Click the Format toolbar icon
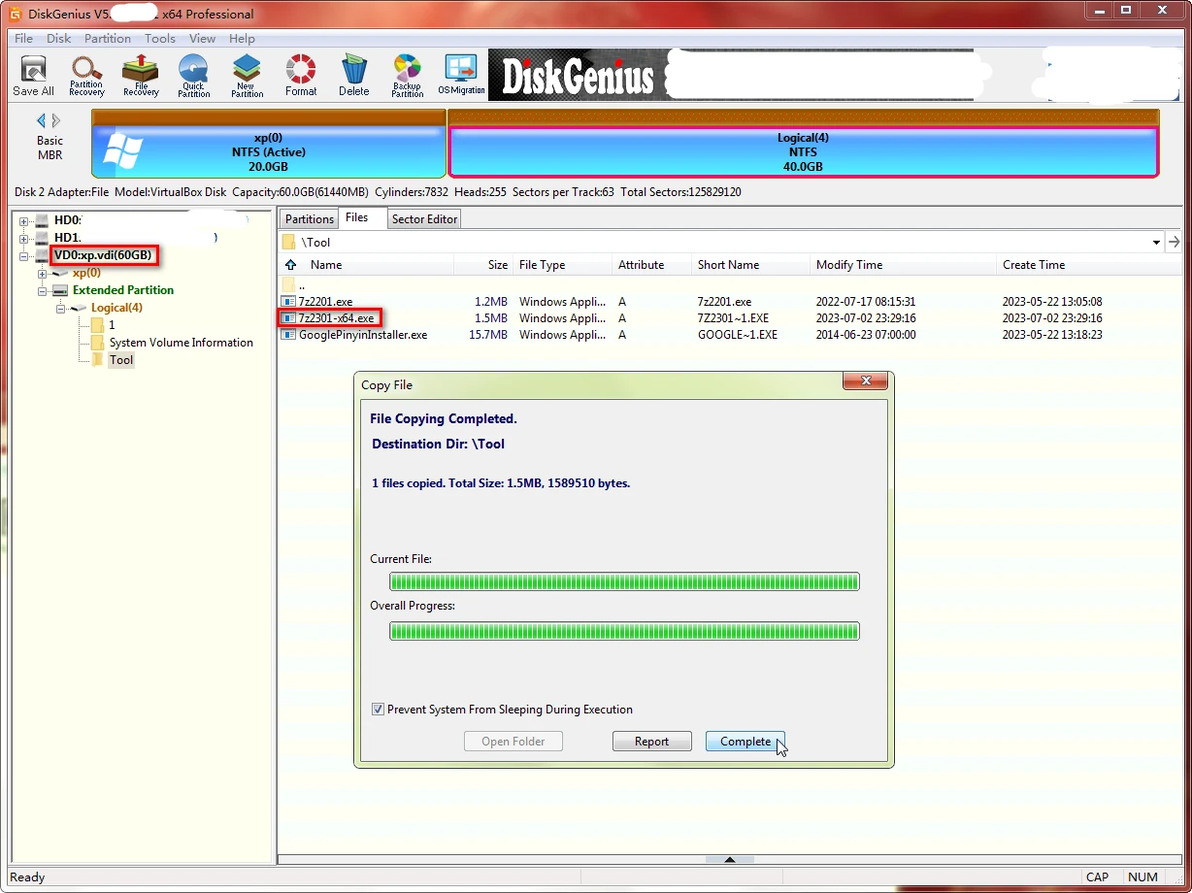Viewport: 1192px width, 893px height. (x=301, y=75)
